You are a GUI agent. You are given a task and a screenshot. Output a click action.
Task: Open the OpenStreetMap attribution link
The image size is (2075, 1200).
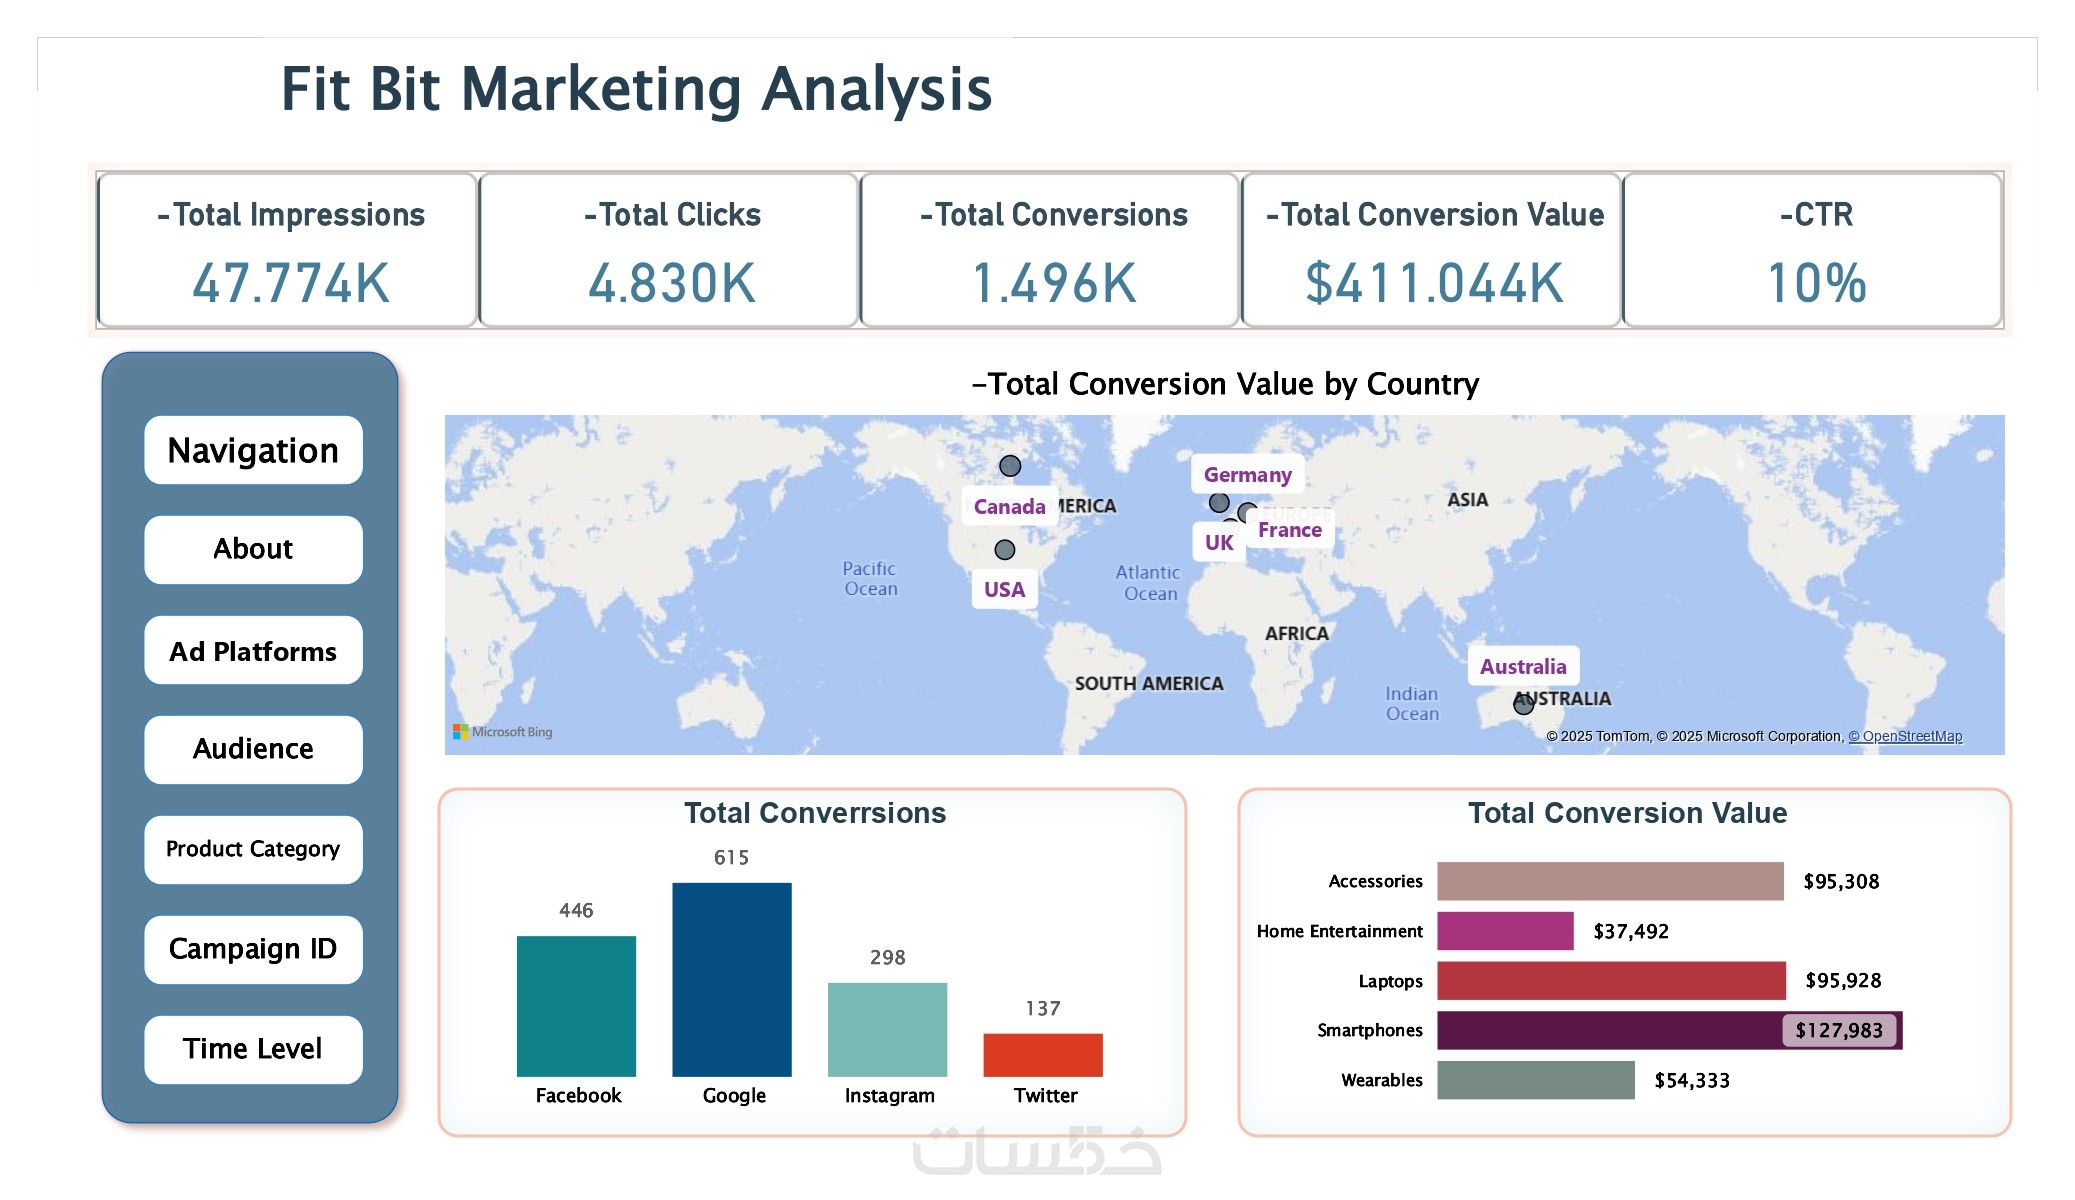pyautogui.click(x=1904, y=736)
